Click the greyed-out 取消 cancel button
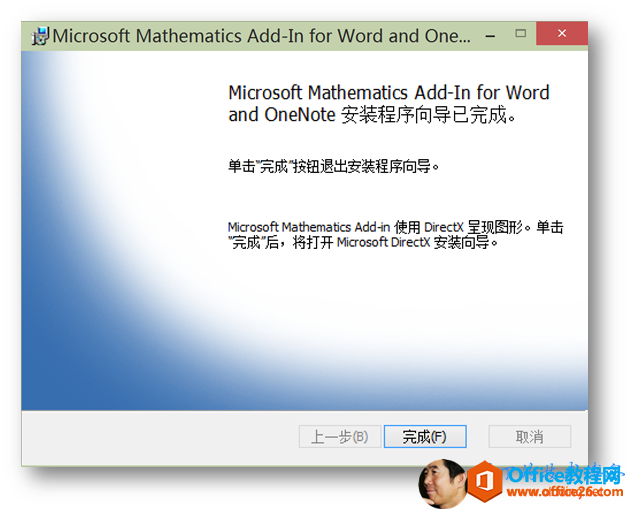Viewport: 630px width, 509px height. 530,436
